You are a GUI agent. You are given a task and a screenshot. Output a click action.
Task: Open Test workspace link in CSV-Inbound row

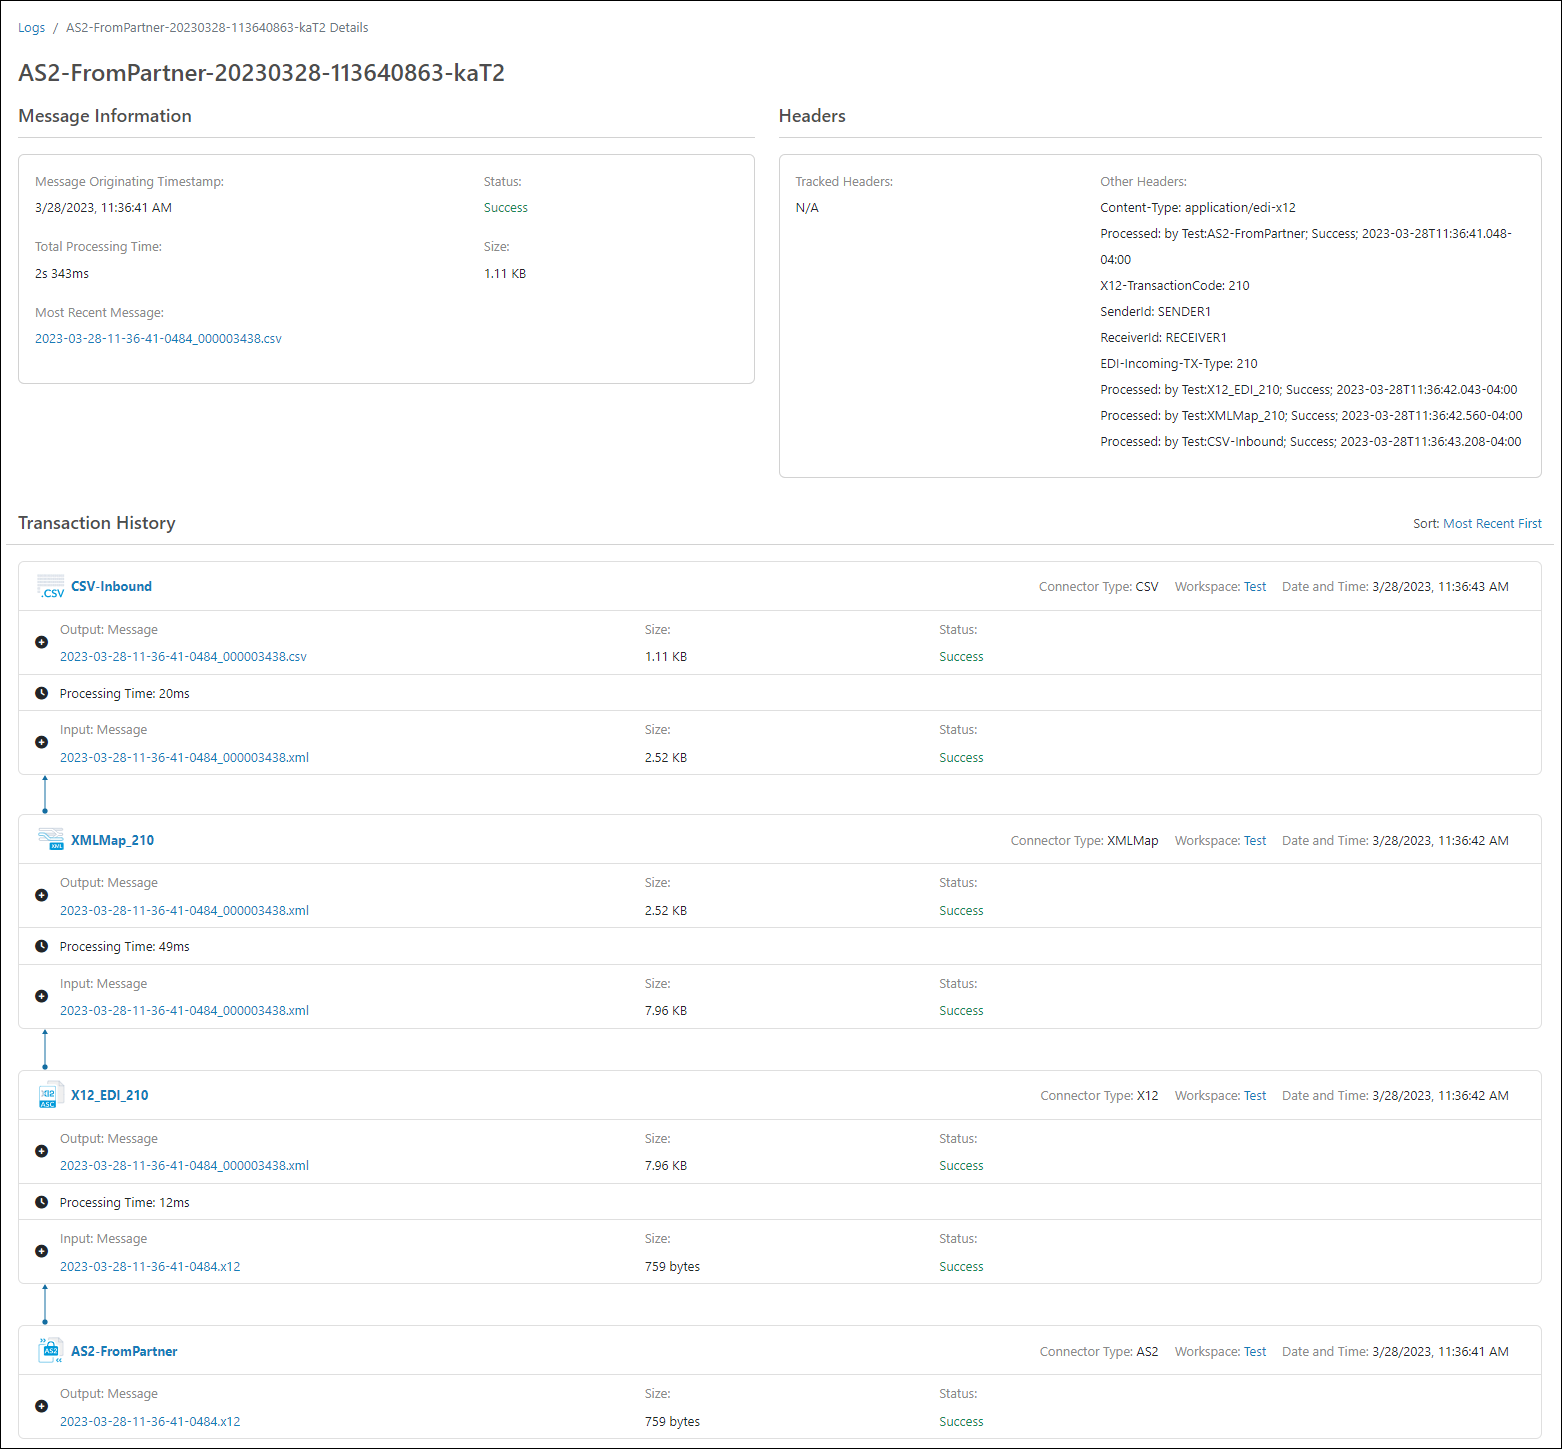(x=1254, y=587)
